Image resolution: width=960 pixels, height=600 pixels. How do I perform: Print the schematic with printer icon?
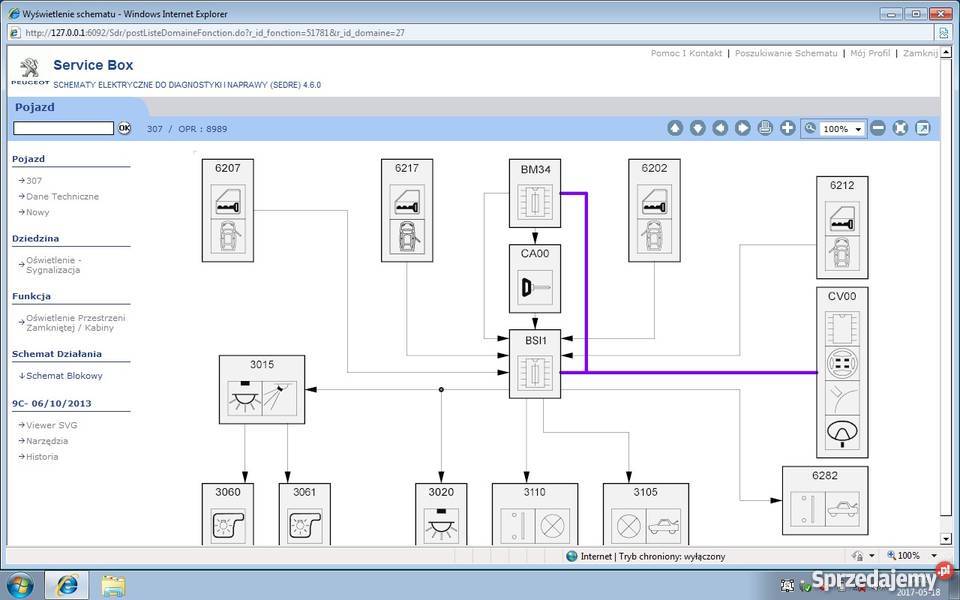[765, 128]
